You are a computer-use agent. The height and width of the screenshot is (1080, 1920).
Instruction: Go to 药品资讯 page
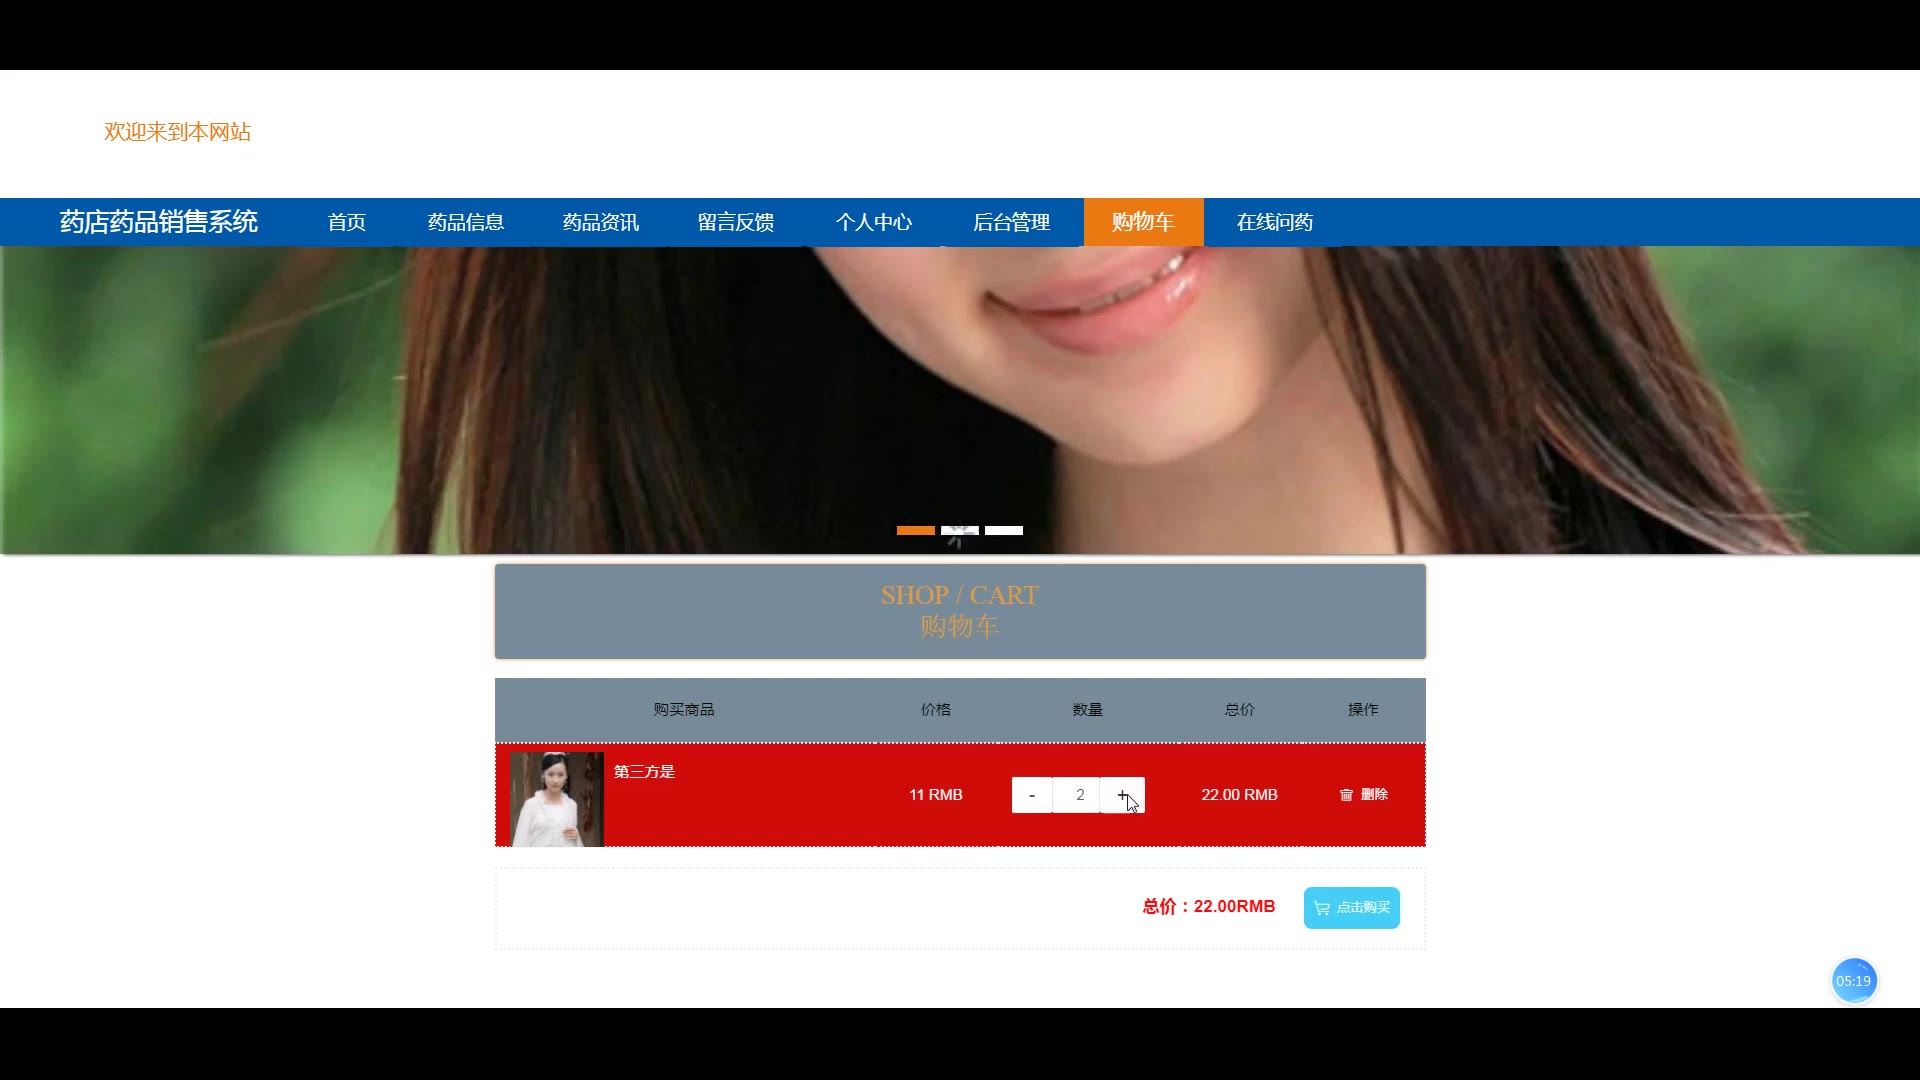[601, 222]
